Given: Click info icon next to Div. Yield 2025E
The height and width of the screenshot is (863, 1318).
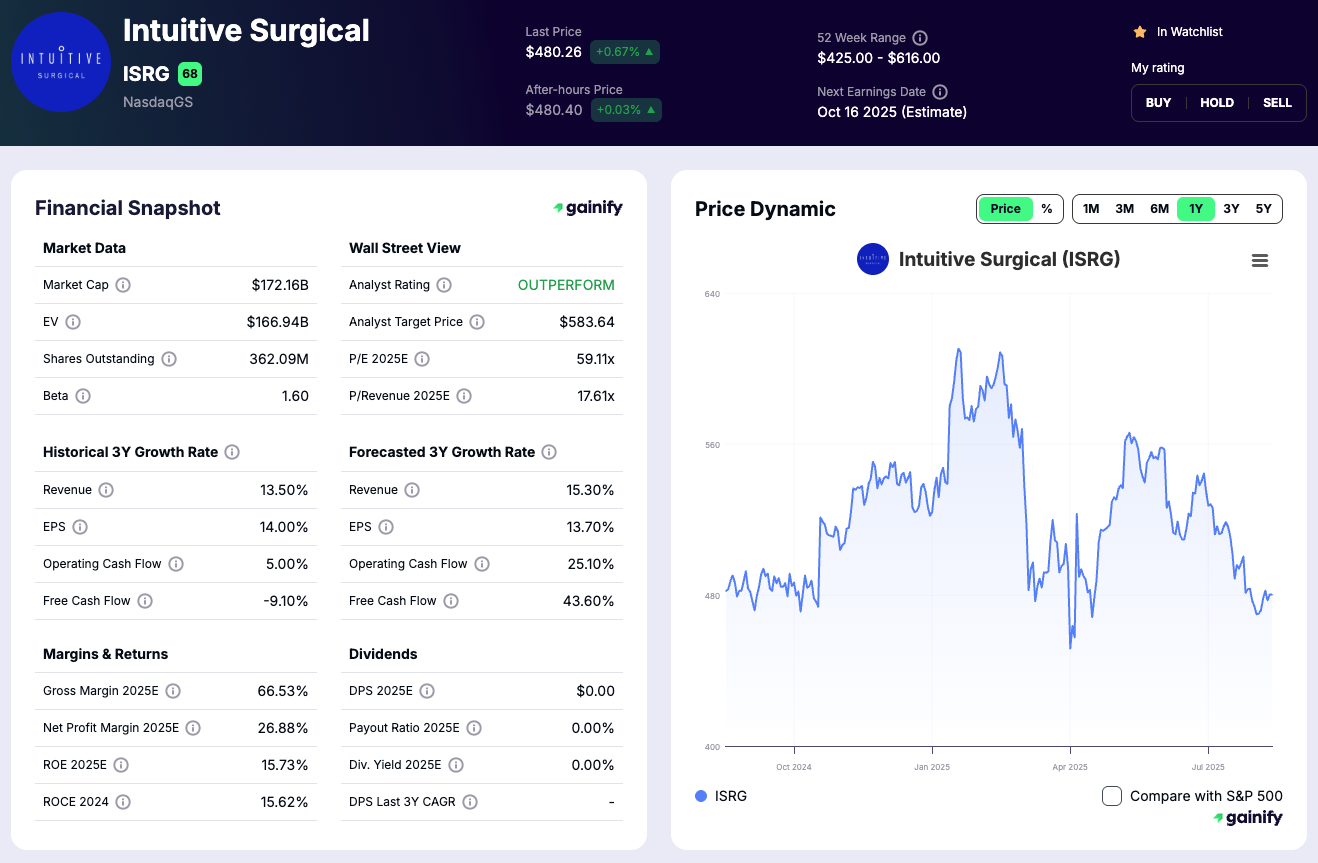Looking at the screenshot, I should [456, 765].
